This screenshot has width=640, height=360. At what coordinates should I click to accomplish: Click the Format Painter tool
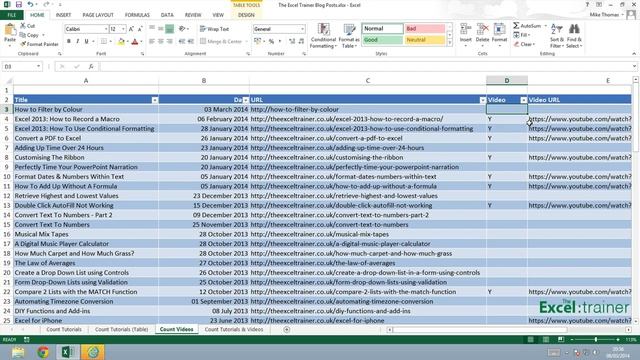[x=39, y=44]
